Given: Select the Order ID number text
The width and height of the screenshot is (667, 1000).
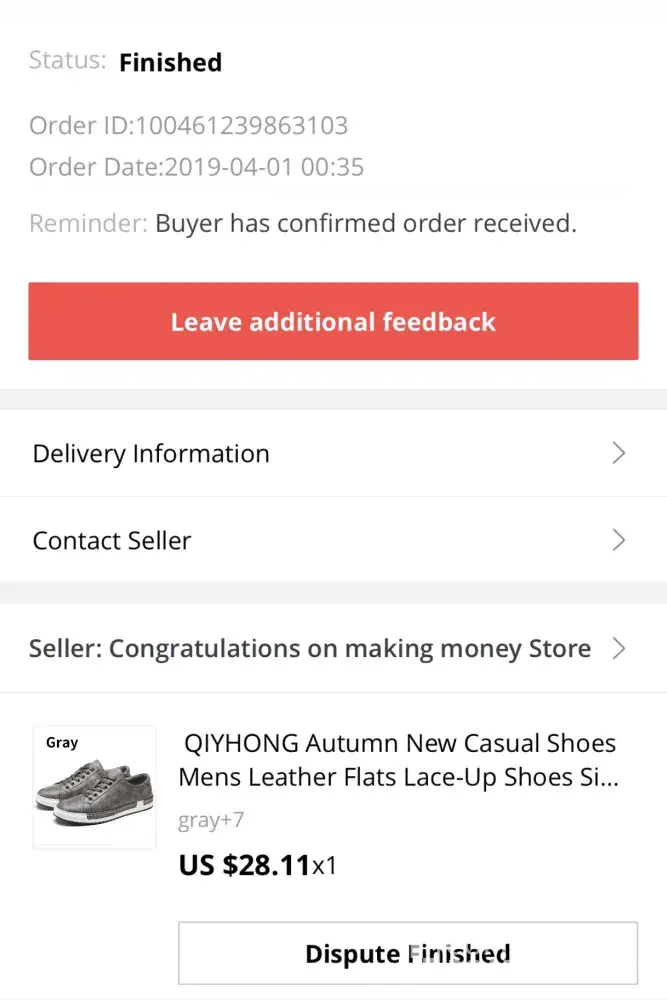Looking at the screenshot, I should click(241, 126).
